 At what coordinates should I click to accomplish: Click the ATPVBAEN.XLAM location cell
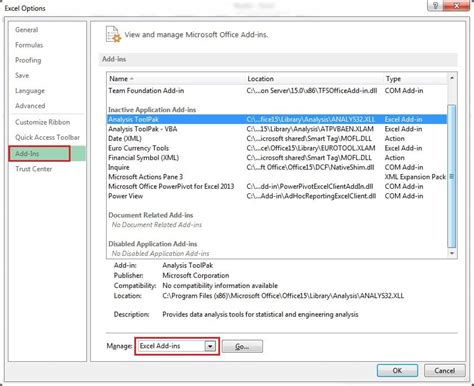[x=310, y=129]
